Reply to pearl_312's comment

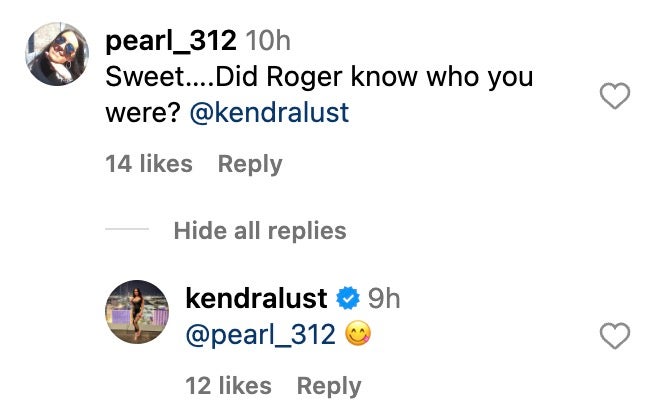click(x=250, y=164)
